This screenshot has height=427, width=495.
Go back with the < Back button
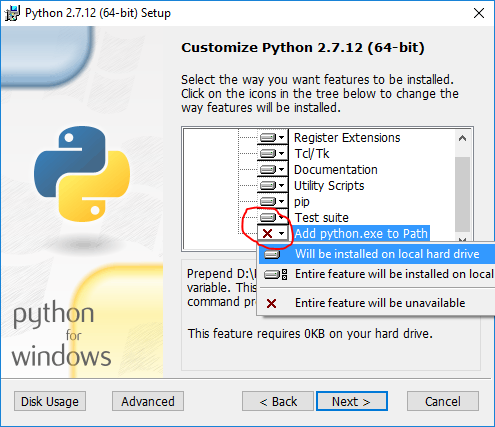point(278,401)
